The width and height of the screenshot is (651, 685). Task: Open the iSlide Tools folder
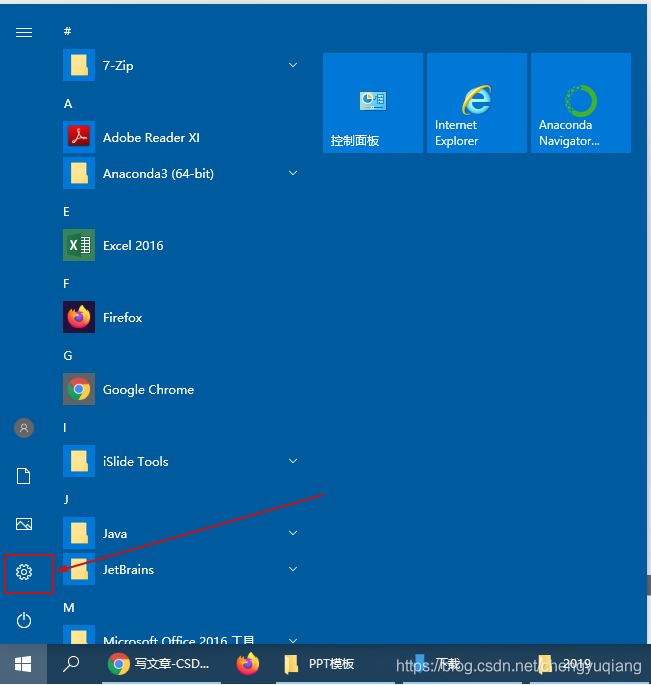[x=182, y=461]
